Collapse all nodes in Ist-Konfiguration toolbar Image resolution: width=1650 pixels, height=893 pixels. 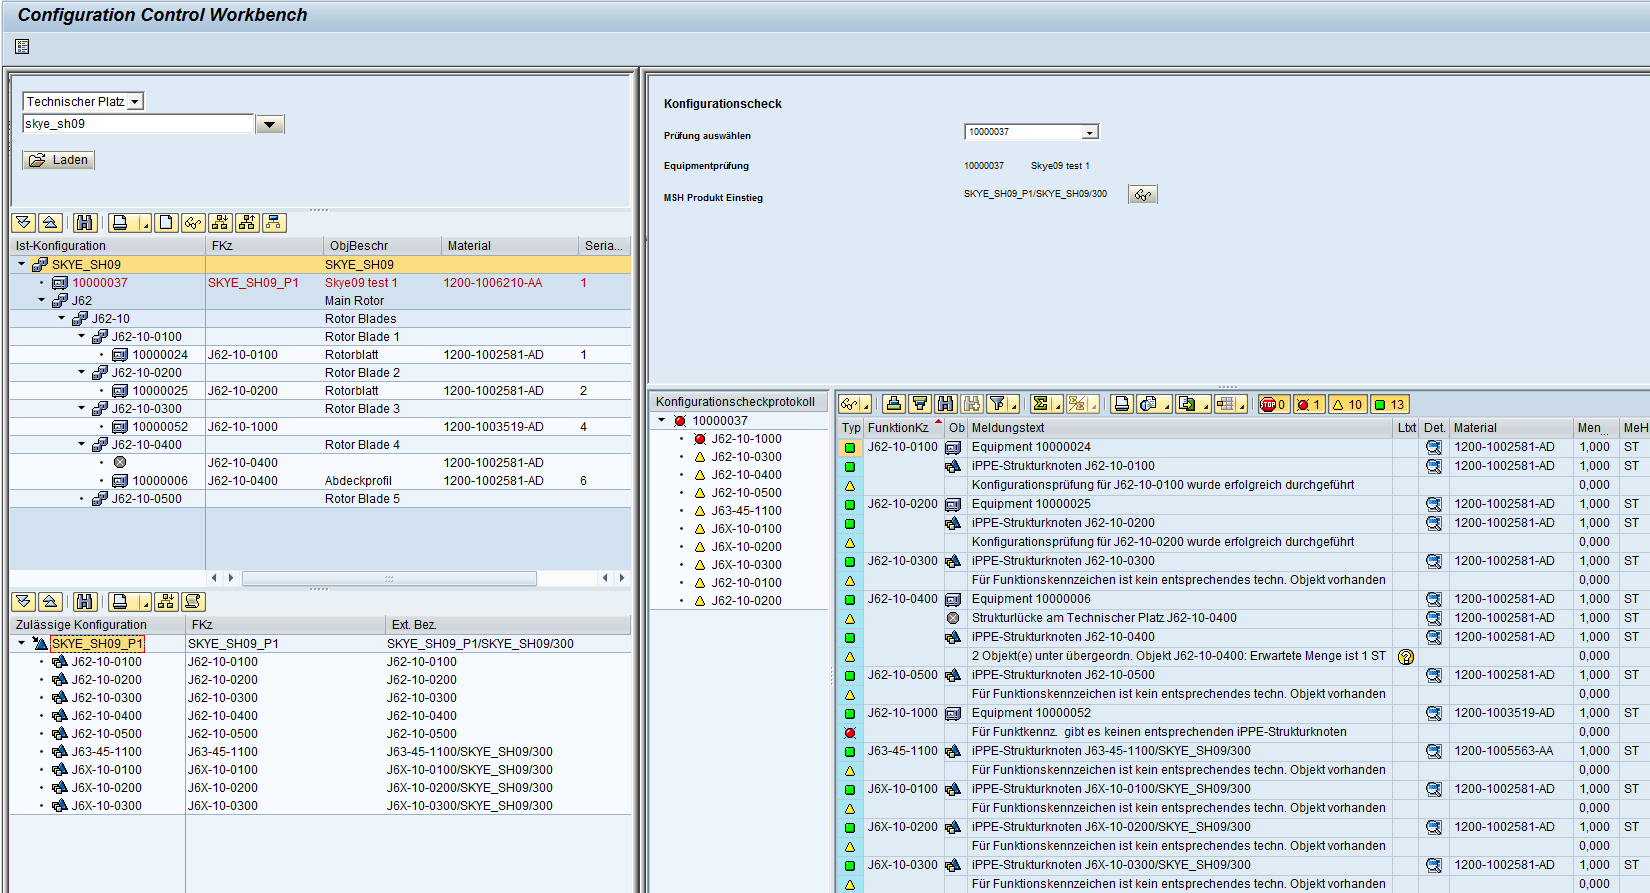tap(50, 223)
